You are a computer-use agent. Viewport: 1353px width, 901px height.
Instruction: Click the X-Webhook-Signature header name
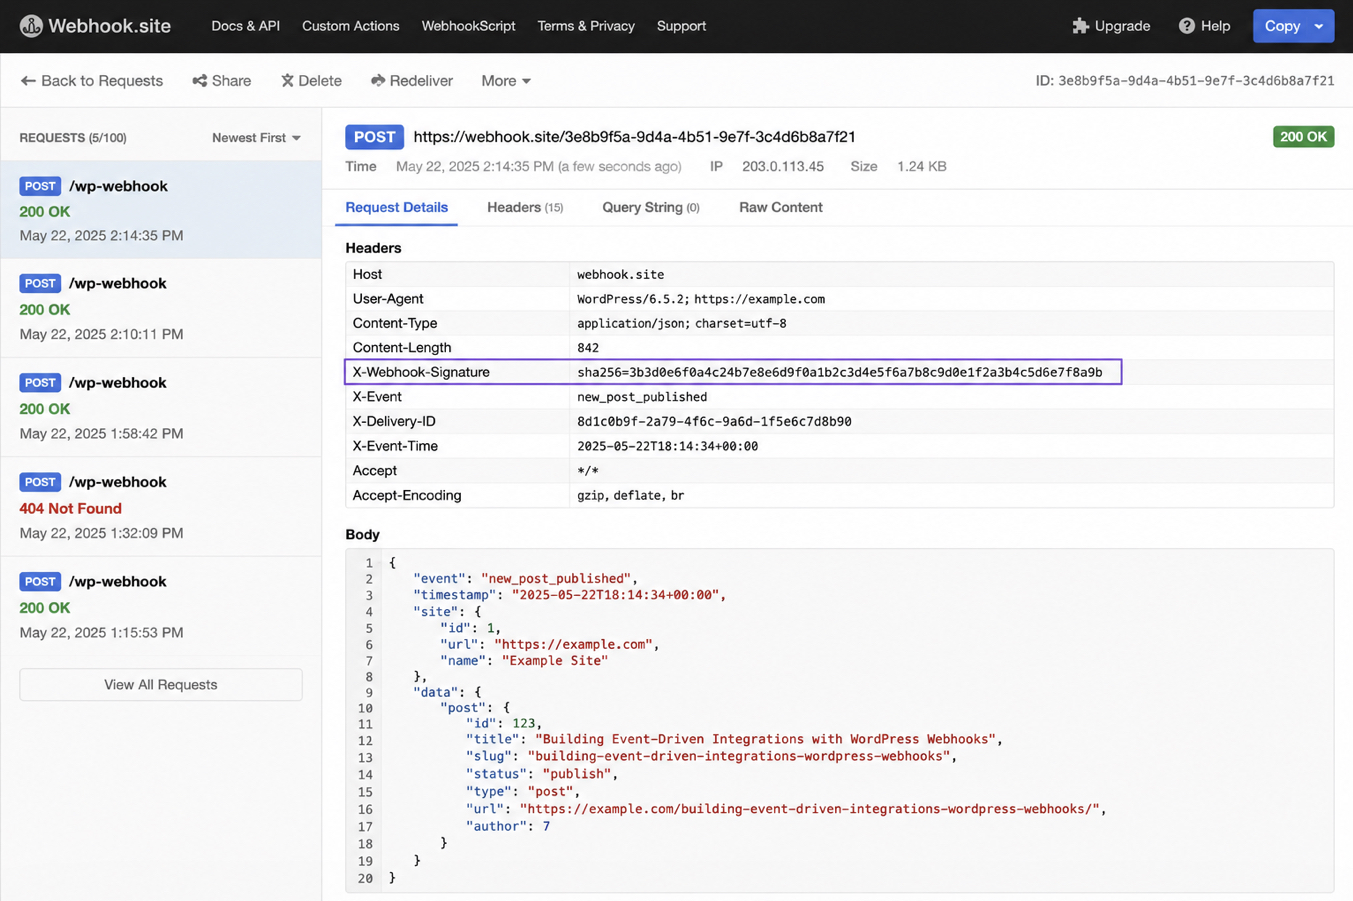point(421,372)
